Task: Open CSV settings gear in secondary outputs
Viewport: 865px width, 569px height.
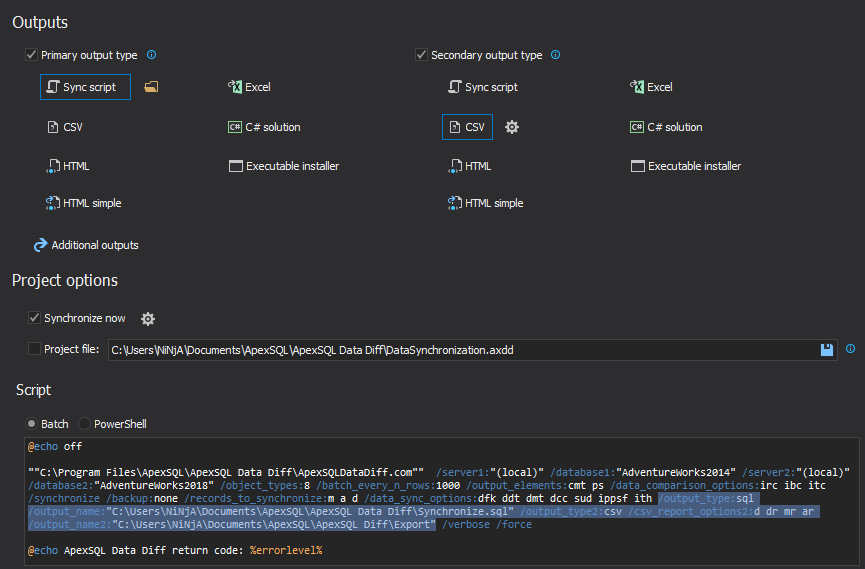Action: click(512, 127)
